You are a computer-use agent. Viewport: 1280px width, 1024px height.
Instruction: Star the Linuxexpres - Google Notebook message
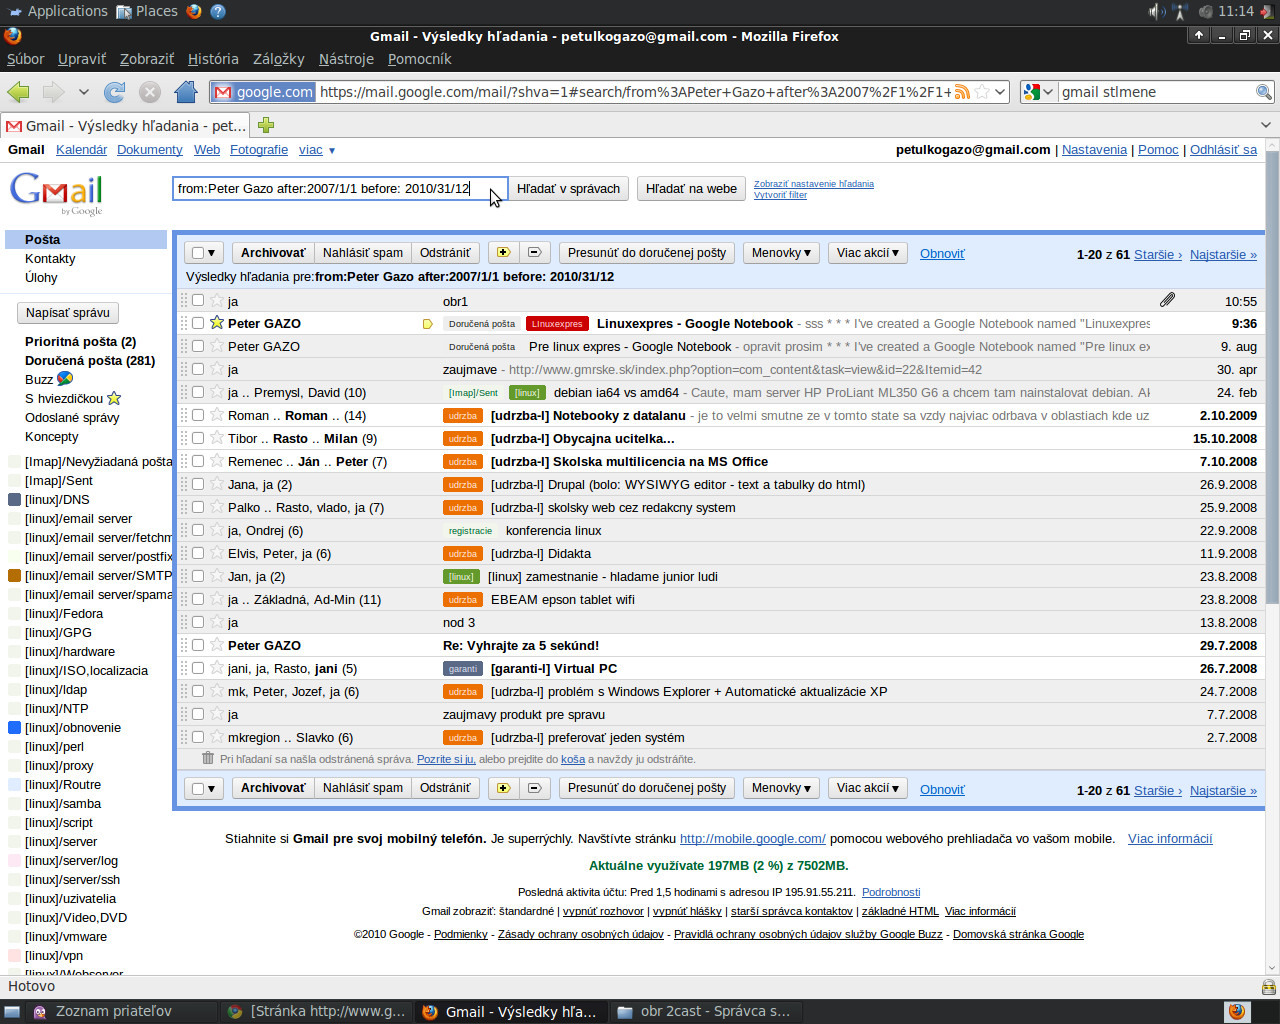[x=217, y=323]
